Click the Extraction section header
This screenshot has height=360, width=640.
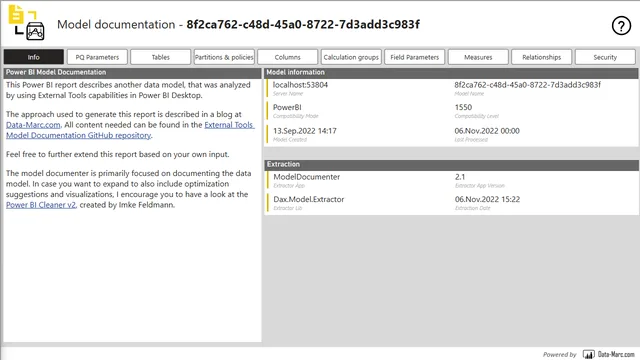(x=451, y=164)
